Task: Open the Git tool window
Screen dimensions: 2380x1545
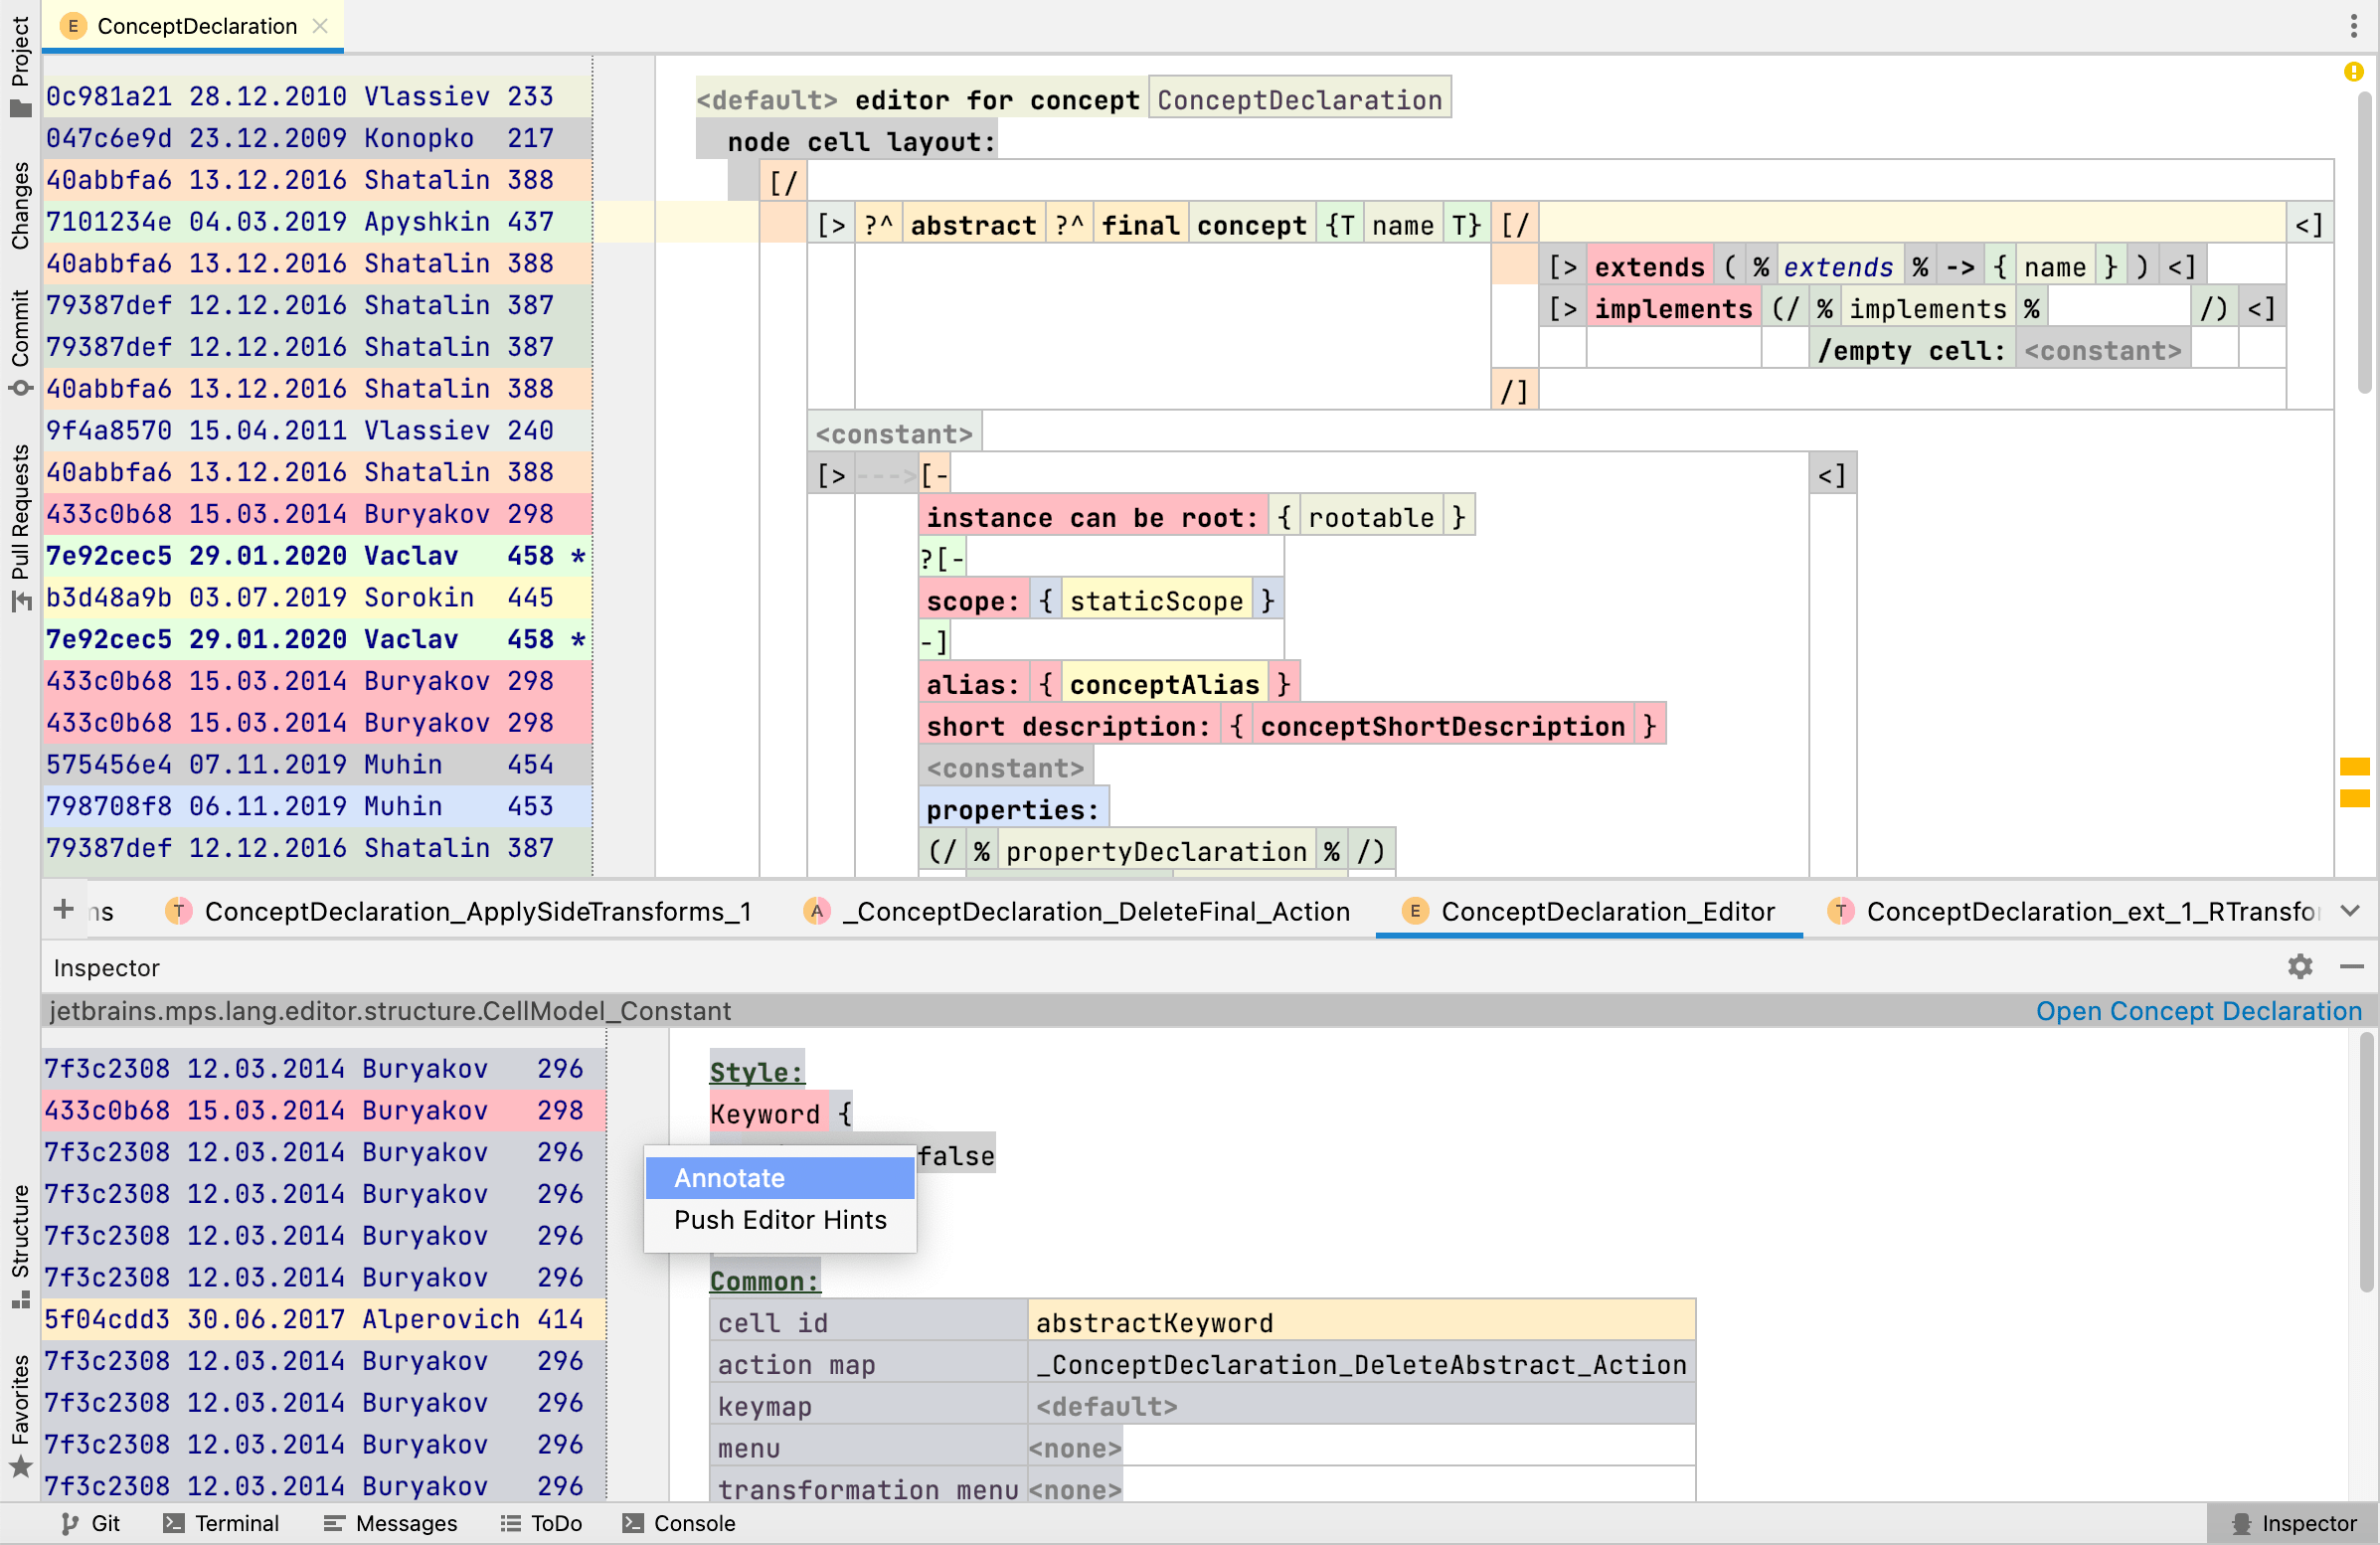Action: click(x=91, y=1523)
